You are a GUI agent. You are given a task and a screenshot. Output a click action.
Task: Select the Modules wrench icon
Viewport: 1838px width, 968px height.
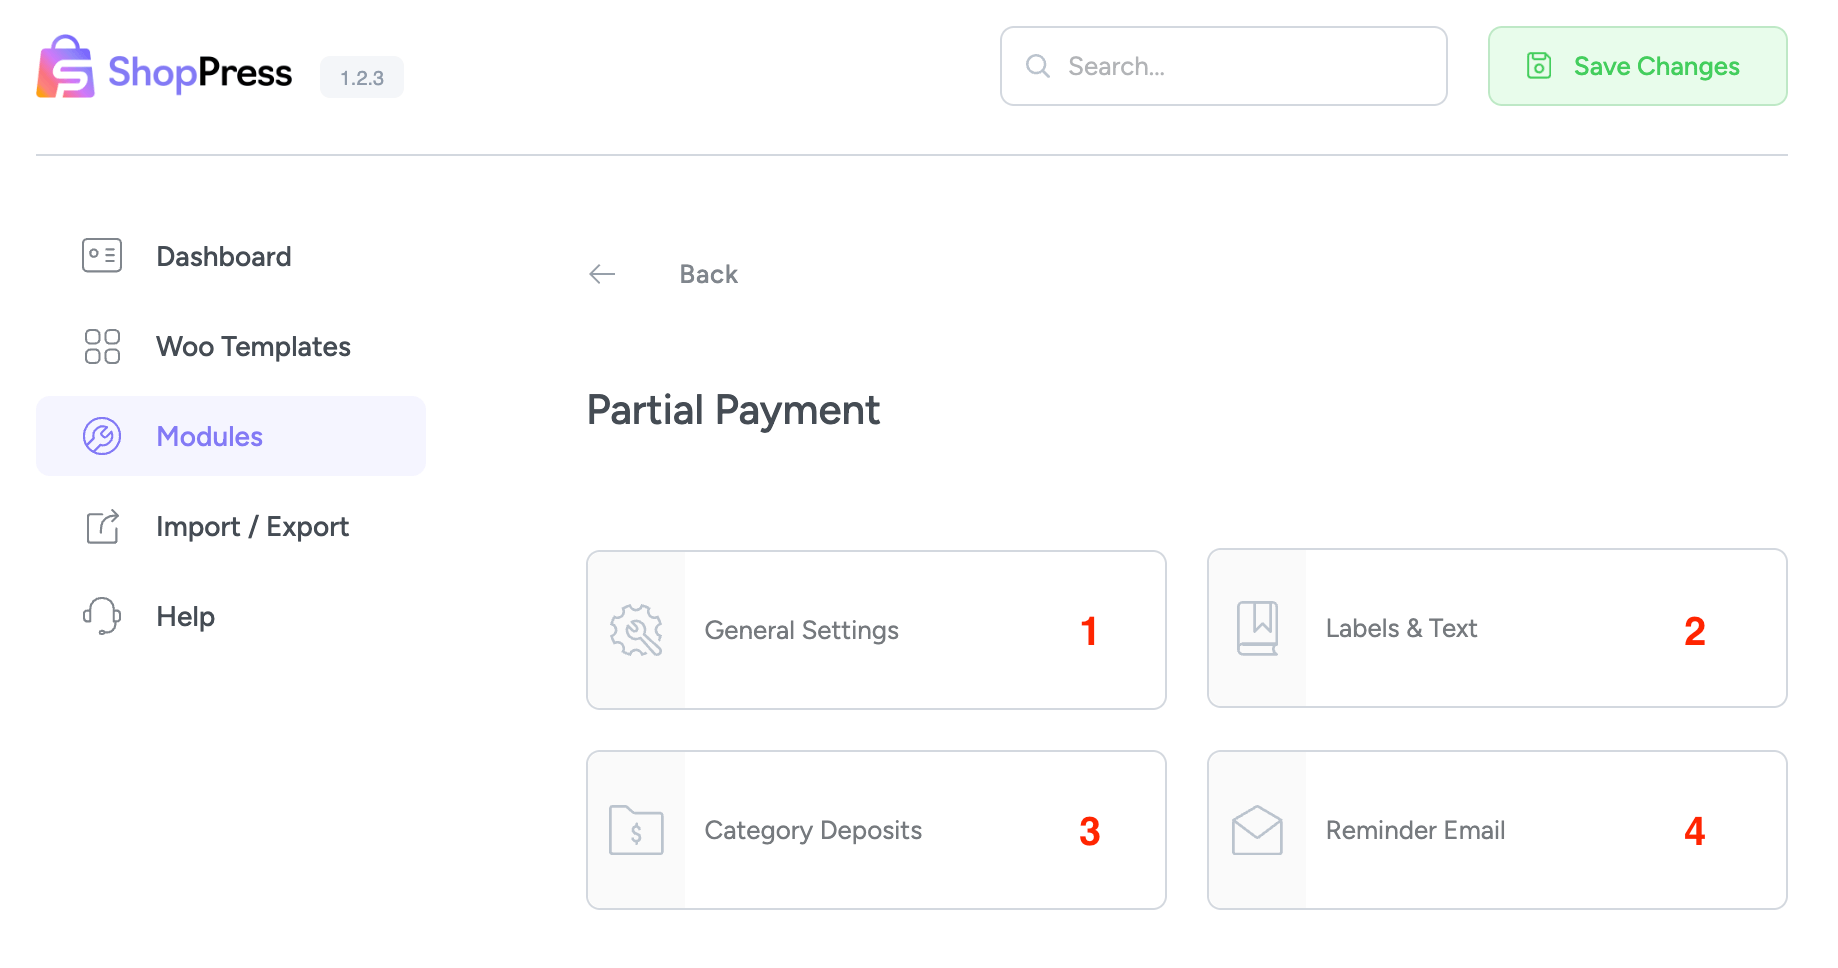101,436
